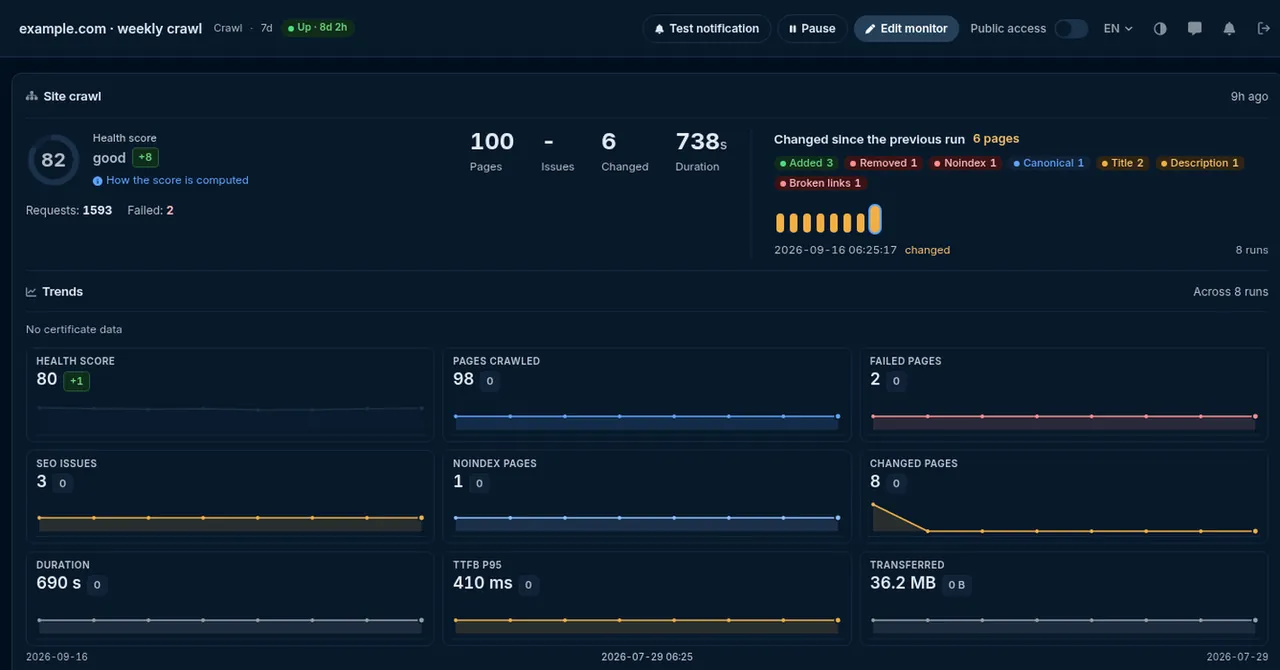Click the 410 ms TTFB value
The height and width of the screenshot is (670, 1280).
point(483,583)
